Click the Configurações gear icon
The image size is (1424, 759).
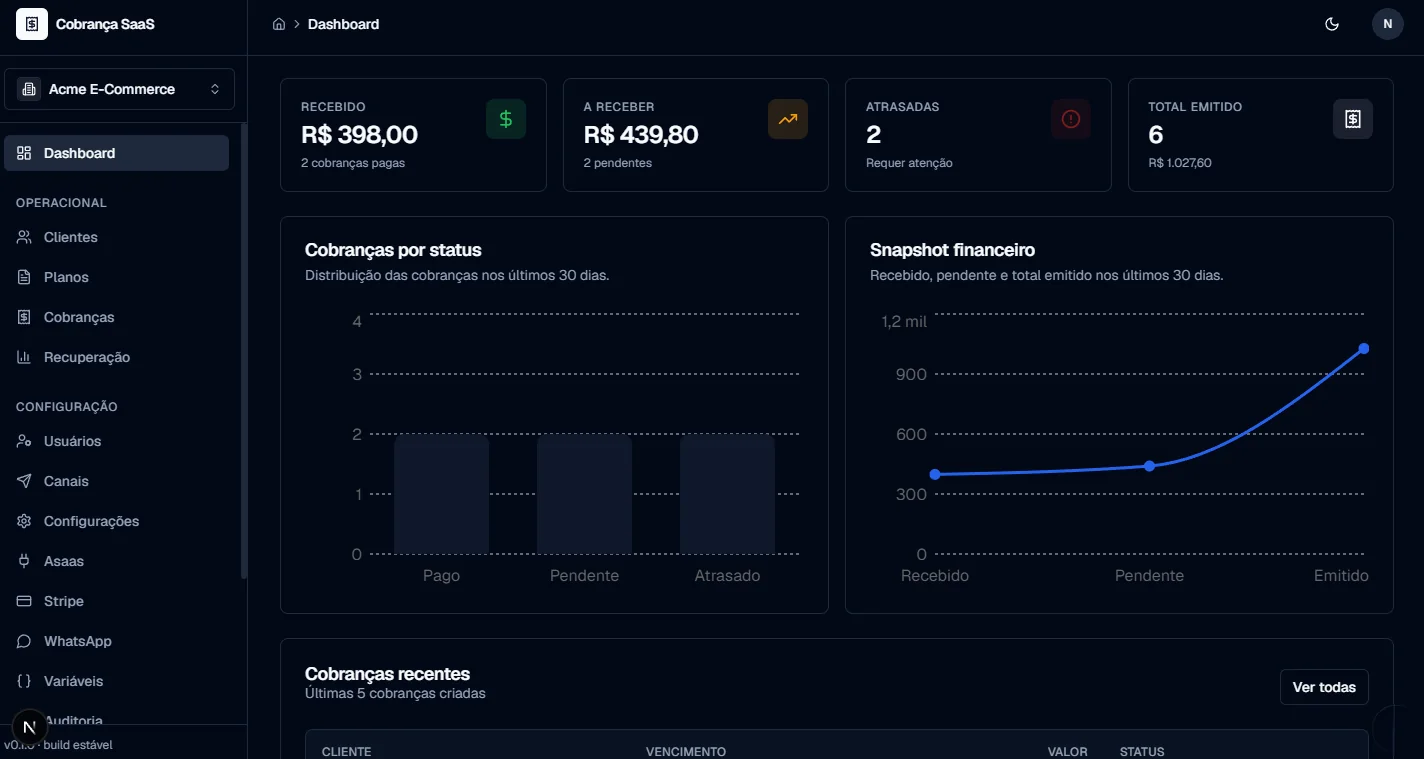[x=24, y=521]
